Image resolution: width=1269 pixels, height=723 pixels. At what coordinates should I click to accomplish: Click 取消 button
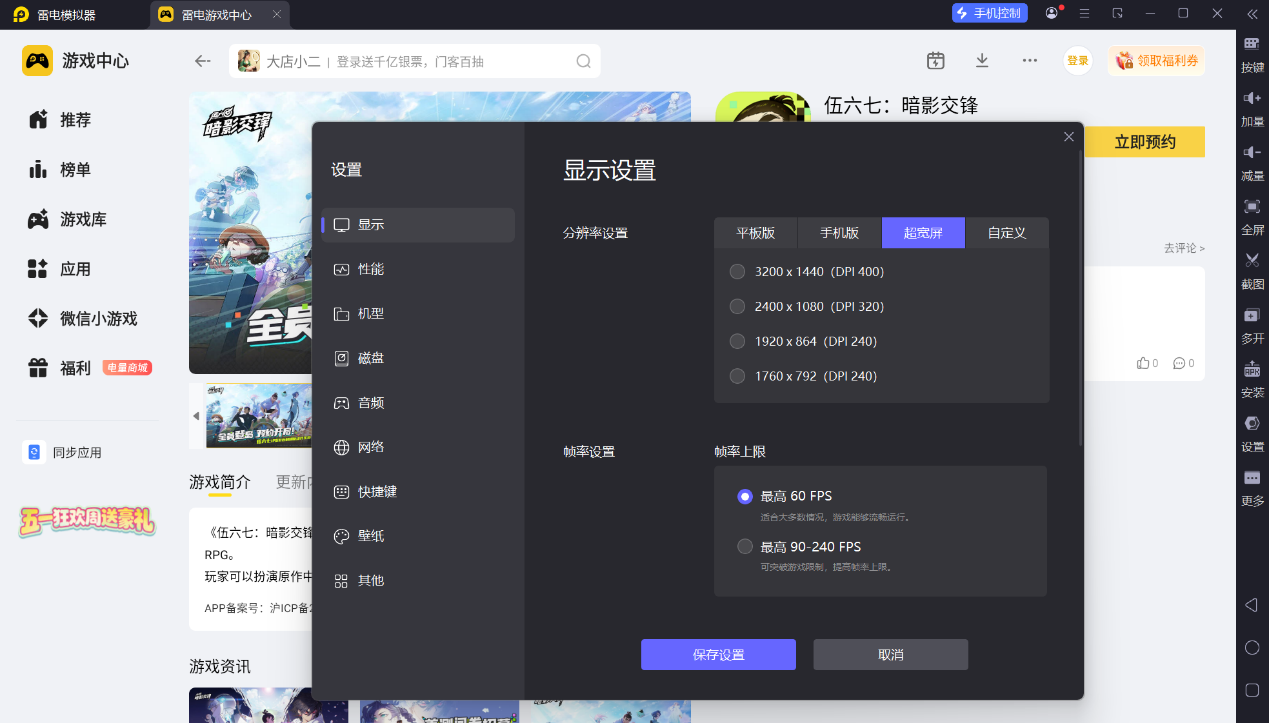click(x=890, y=655)
